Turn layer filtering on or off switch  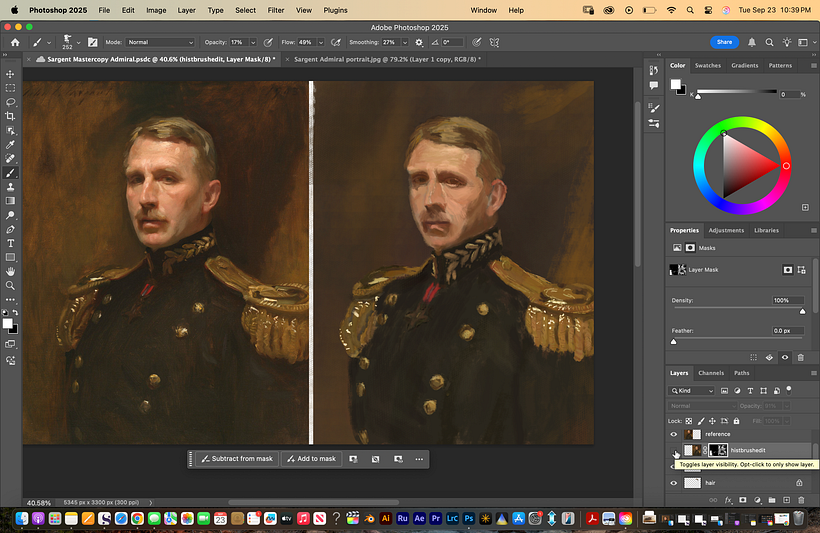click(789, 390)
